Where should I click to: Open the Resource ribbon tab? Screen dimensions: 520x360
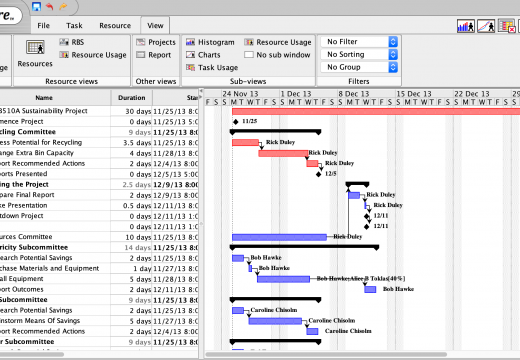pos(115,26)
